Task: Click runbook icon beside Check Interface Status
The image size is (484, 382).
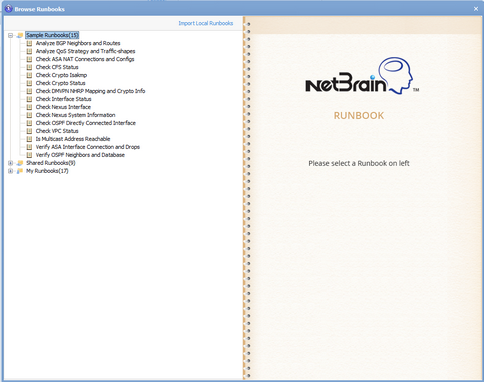Action: (29, 99)
